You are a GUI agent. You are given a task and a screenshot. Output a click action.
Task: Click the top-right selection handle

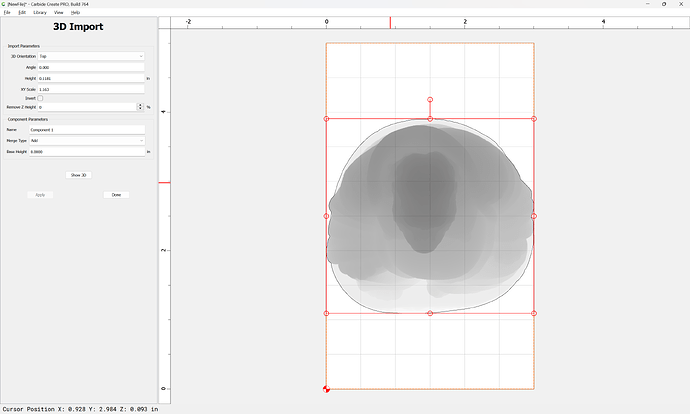tap(534, 119)
